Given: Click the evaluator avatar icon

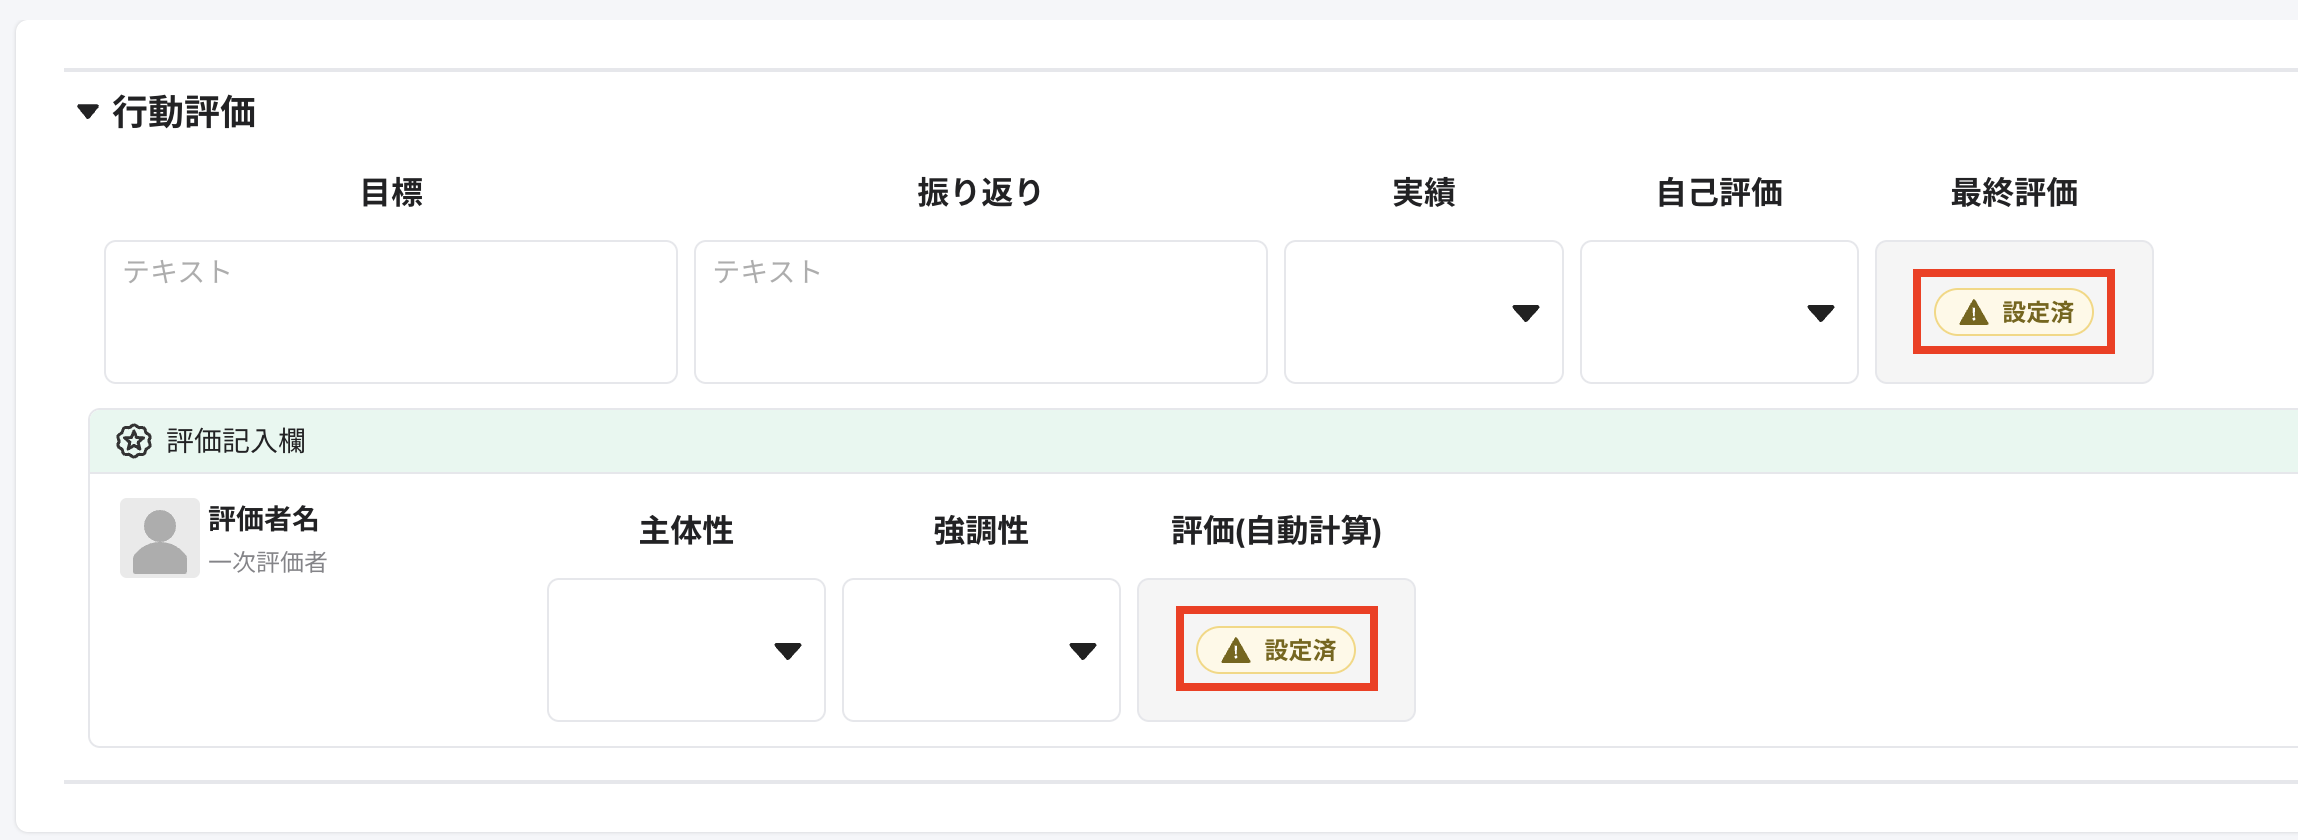Looking at the screenshot, I should [x=160, y=538].
